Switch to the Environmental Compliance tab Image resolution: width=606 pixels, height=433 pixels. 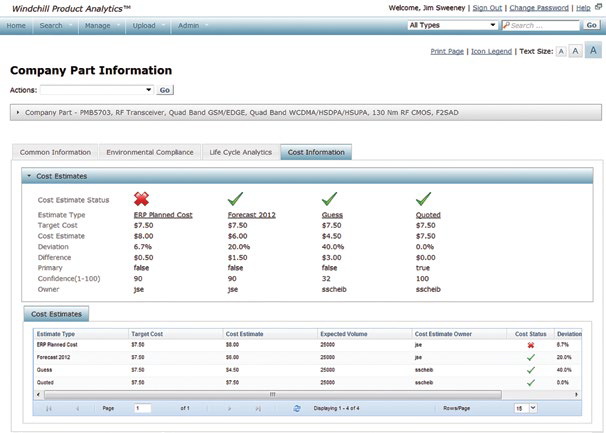[150, 152]
